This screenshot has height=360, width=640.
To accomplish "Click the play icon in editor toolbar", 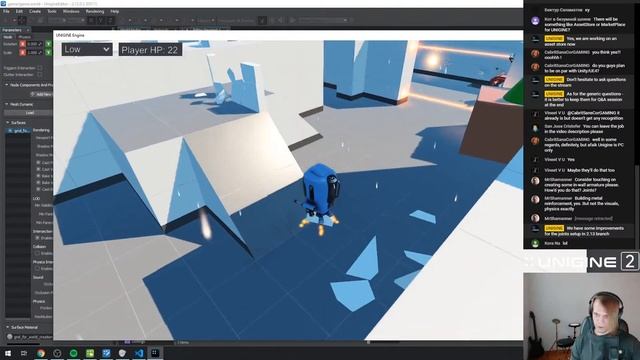I will coord(293,20).
